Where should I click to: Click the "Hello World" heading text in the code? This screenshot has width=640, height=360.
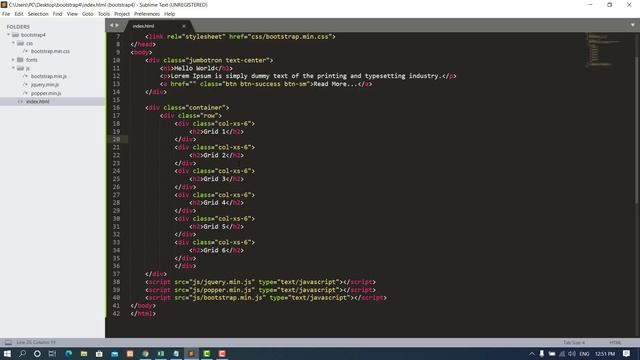(x=194, y=68)
